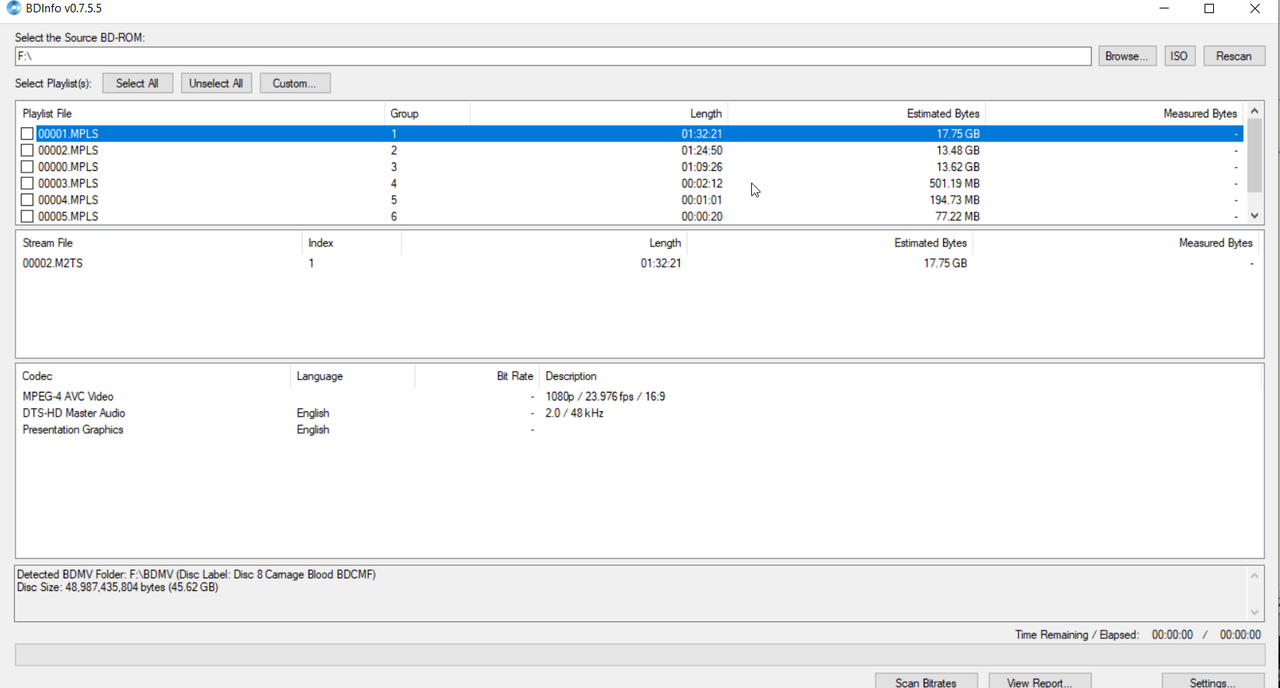Check the 00004.MPLS playlist checkbox
The width and height of the screenshot is (1280, 688).
(x=27, y=200)
